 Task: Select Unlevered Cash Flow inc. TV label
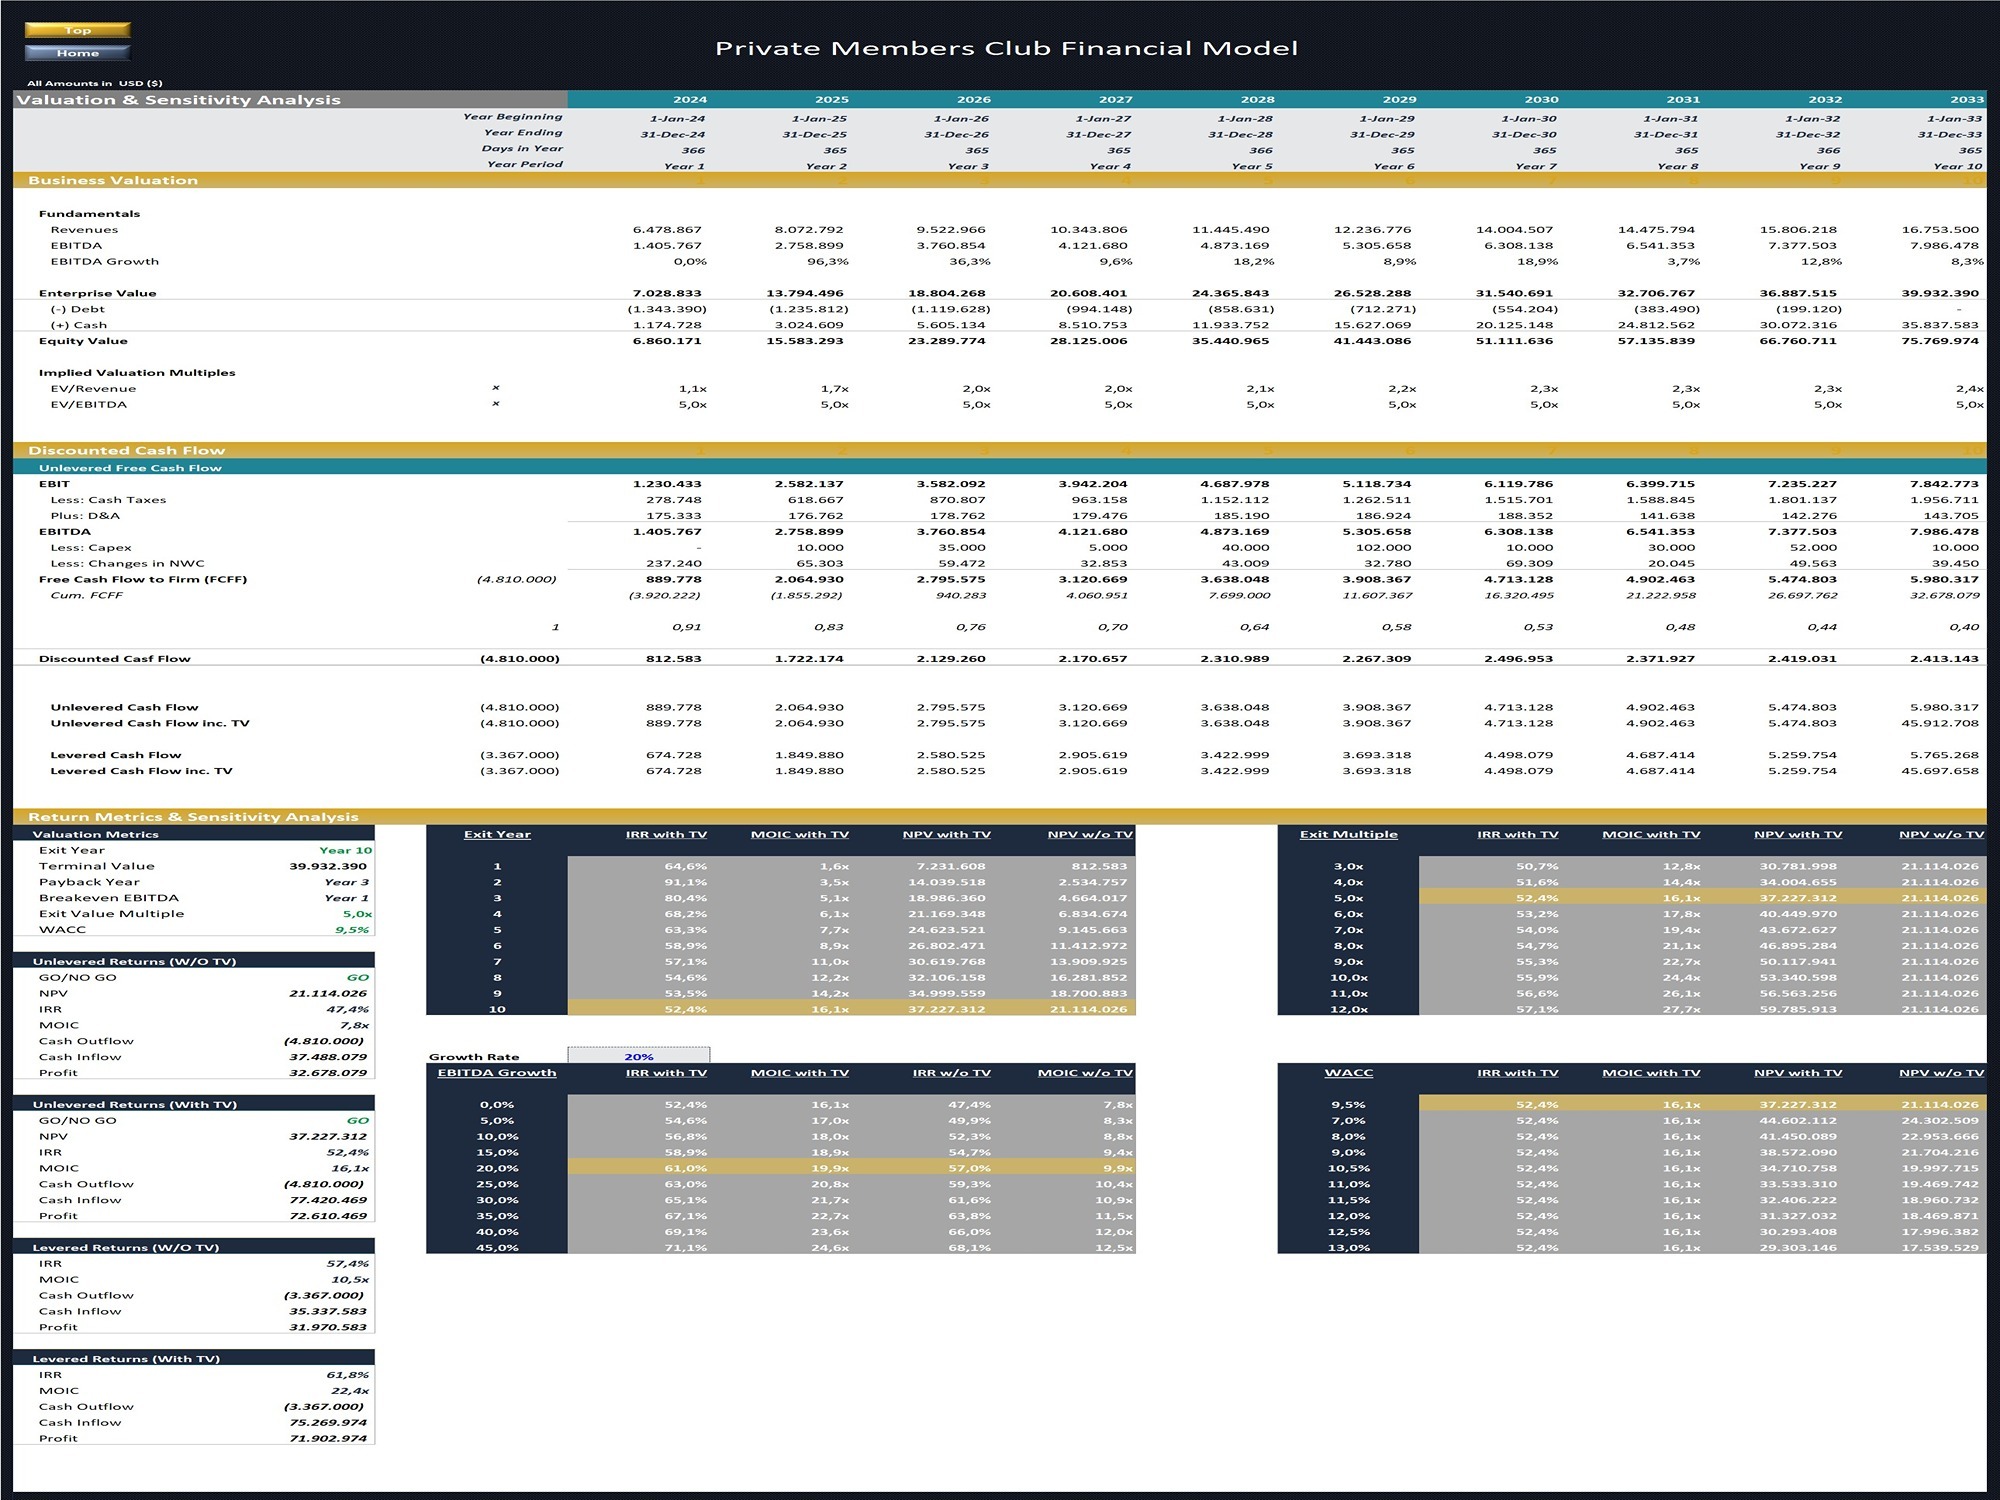coord(150,723)
